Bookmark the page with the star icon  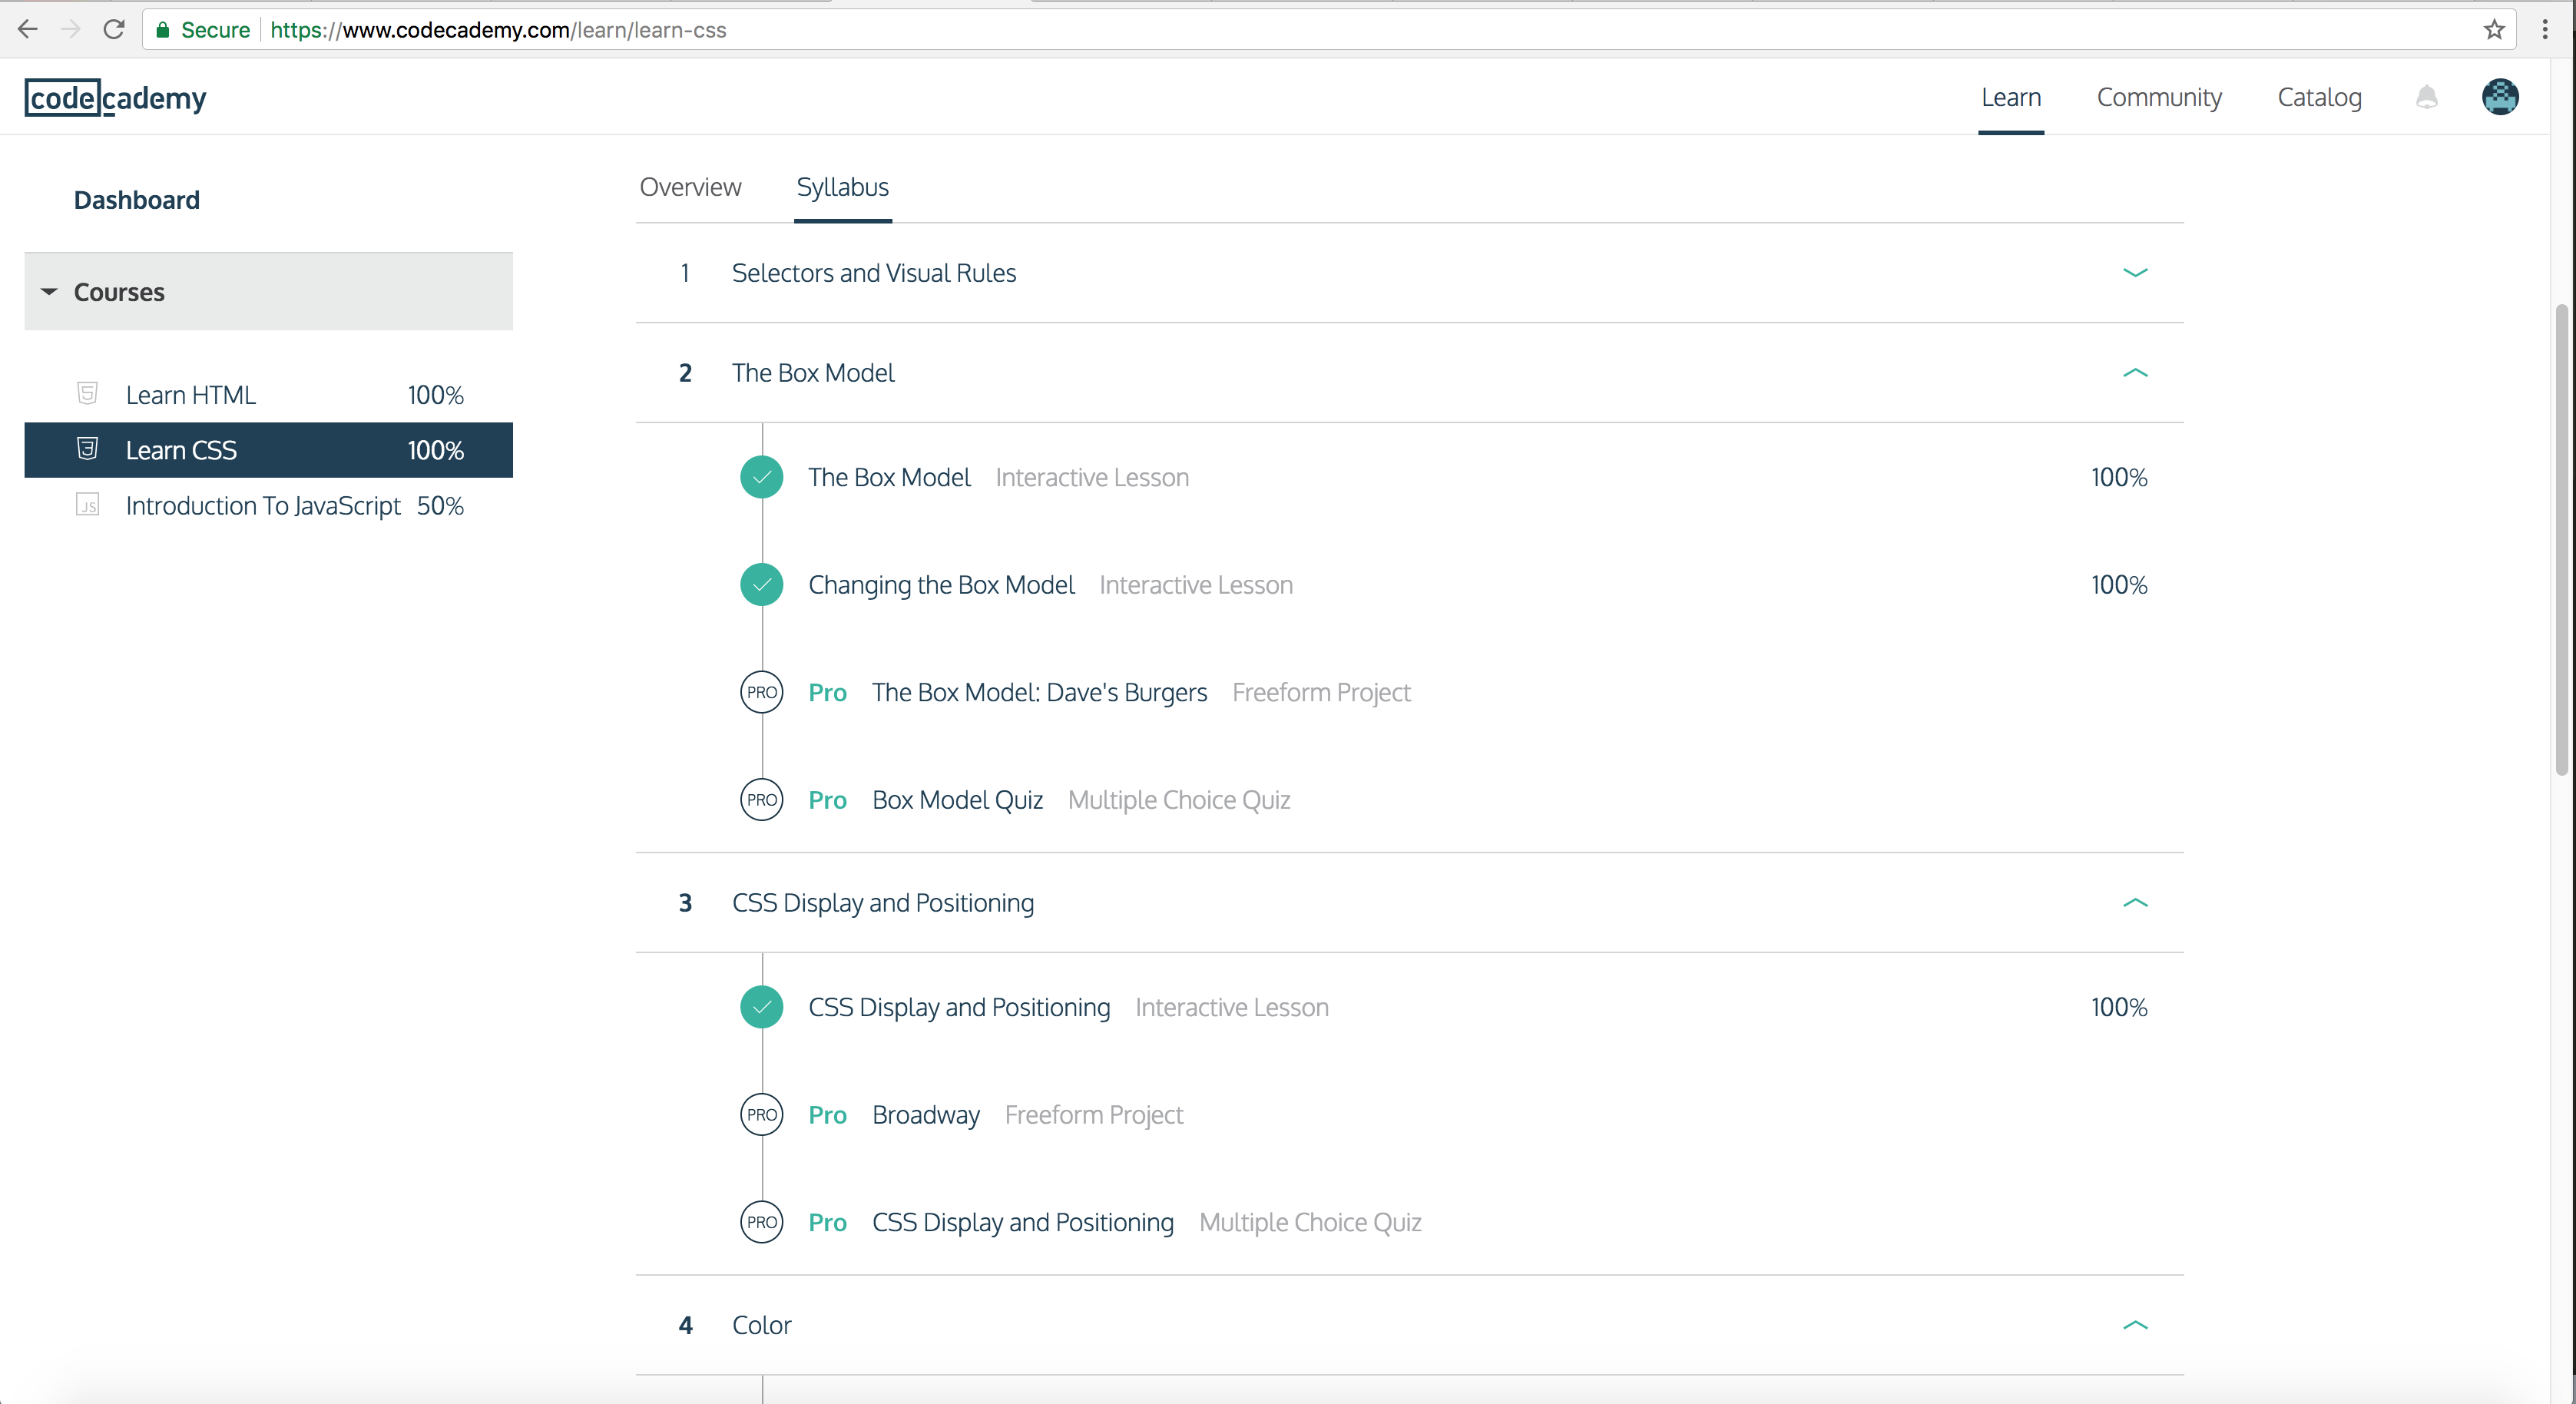click(2494, 29)
